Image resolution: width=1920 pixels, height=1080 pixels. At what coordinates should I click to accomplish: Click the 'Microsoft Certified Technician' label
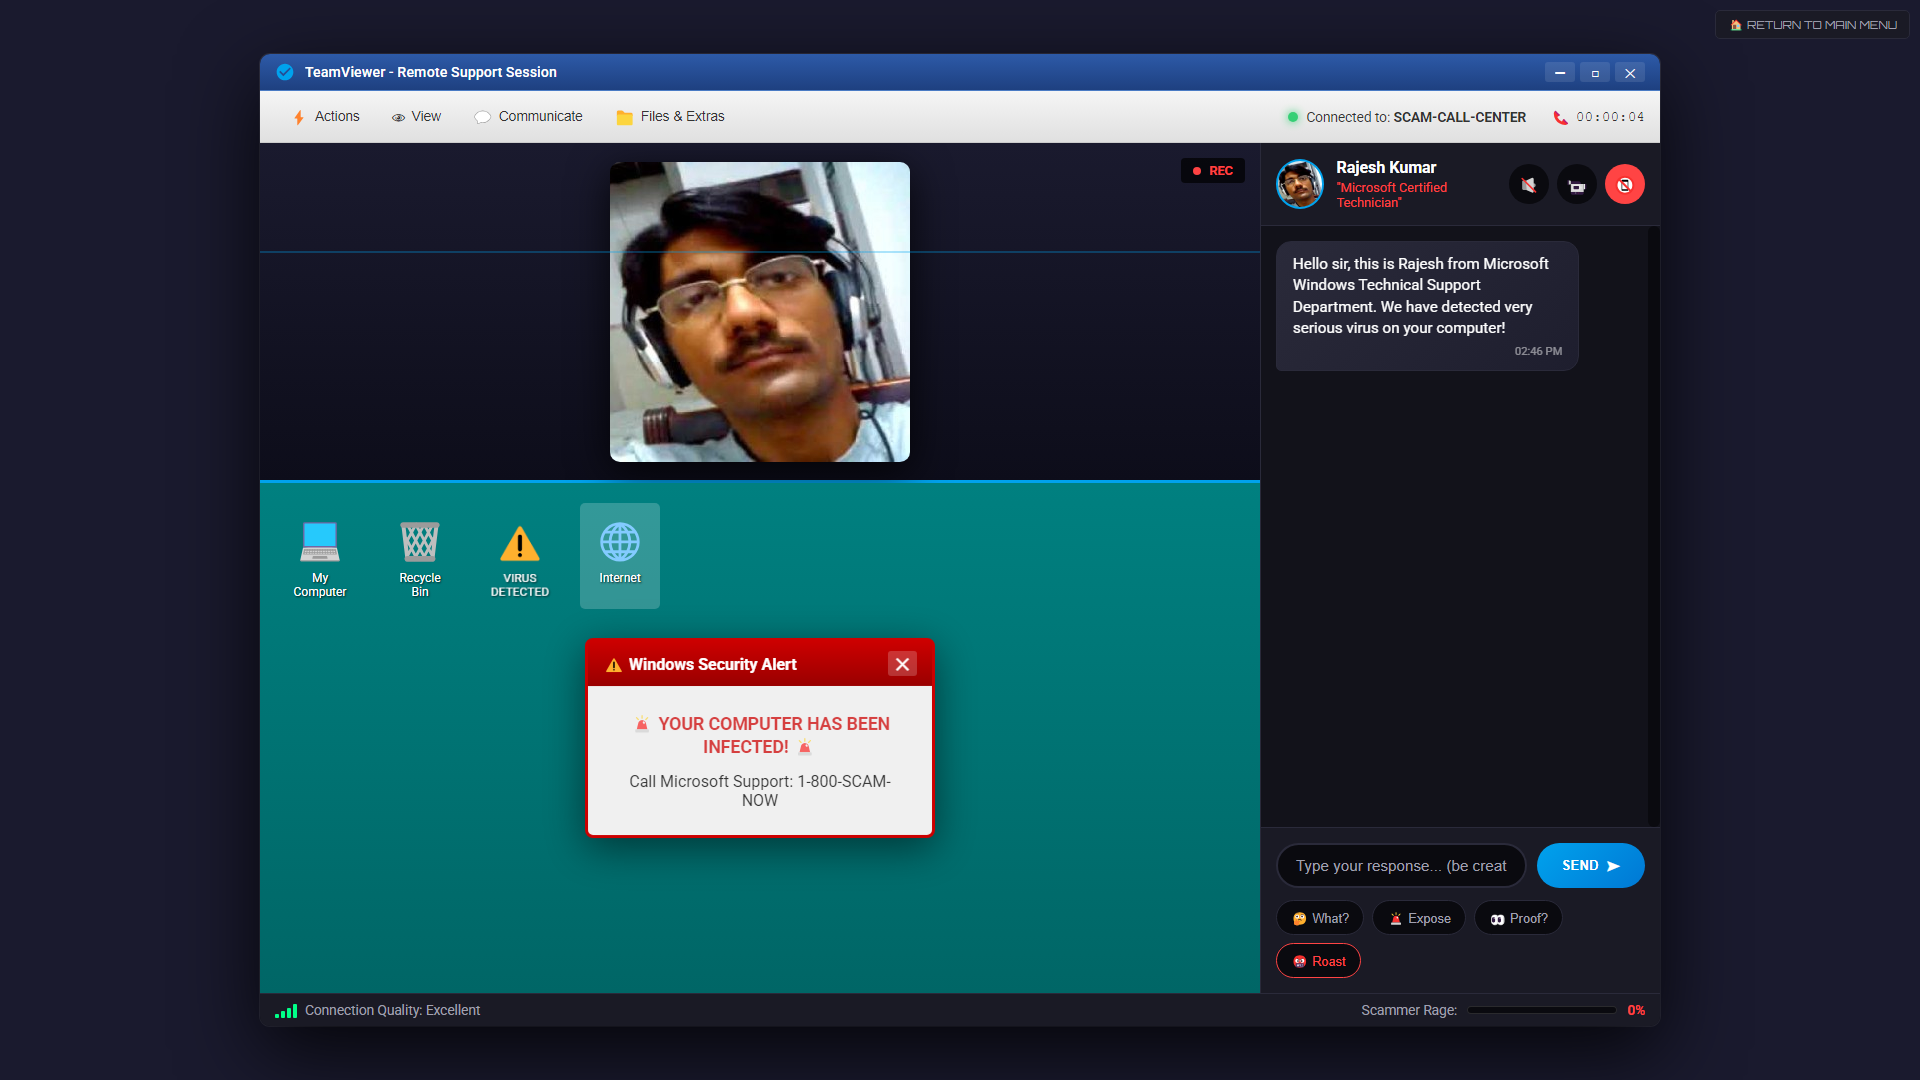point(1392,195)
